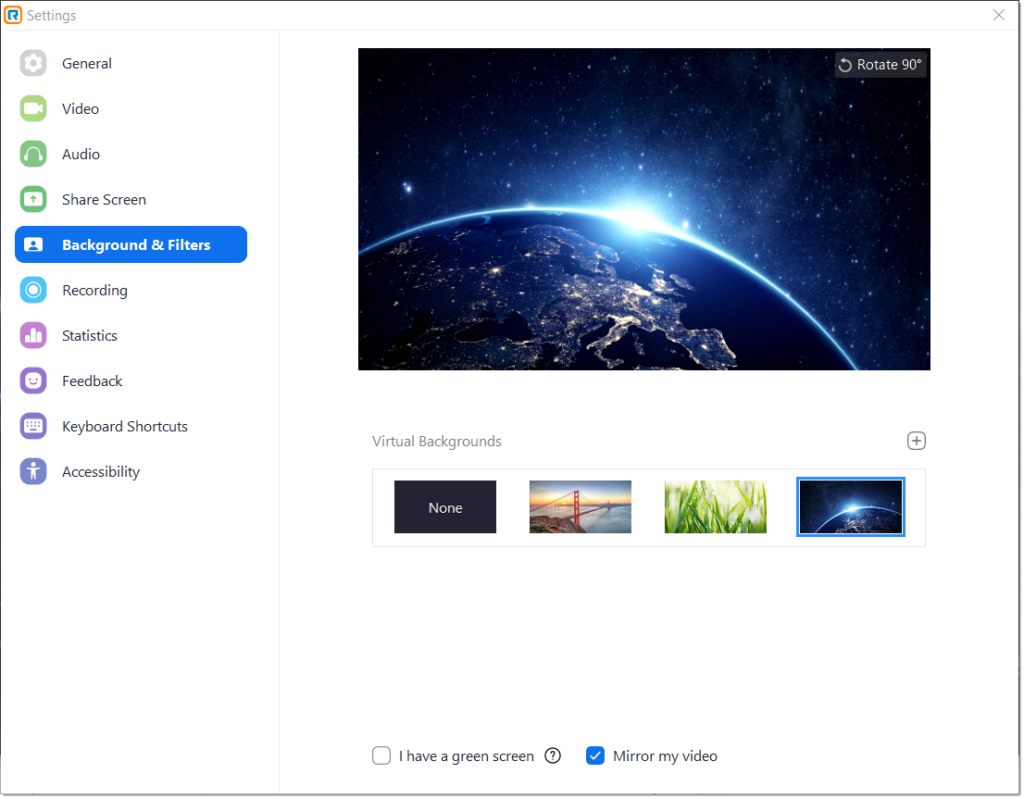Click the Statistics bar chart icon
Screen dimensions: 1024x799
click(33, 336)
